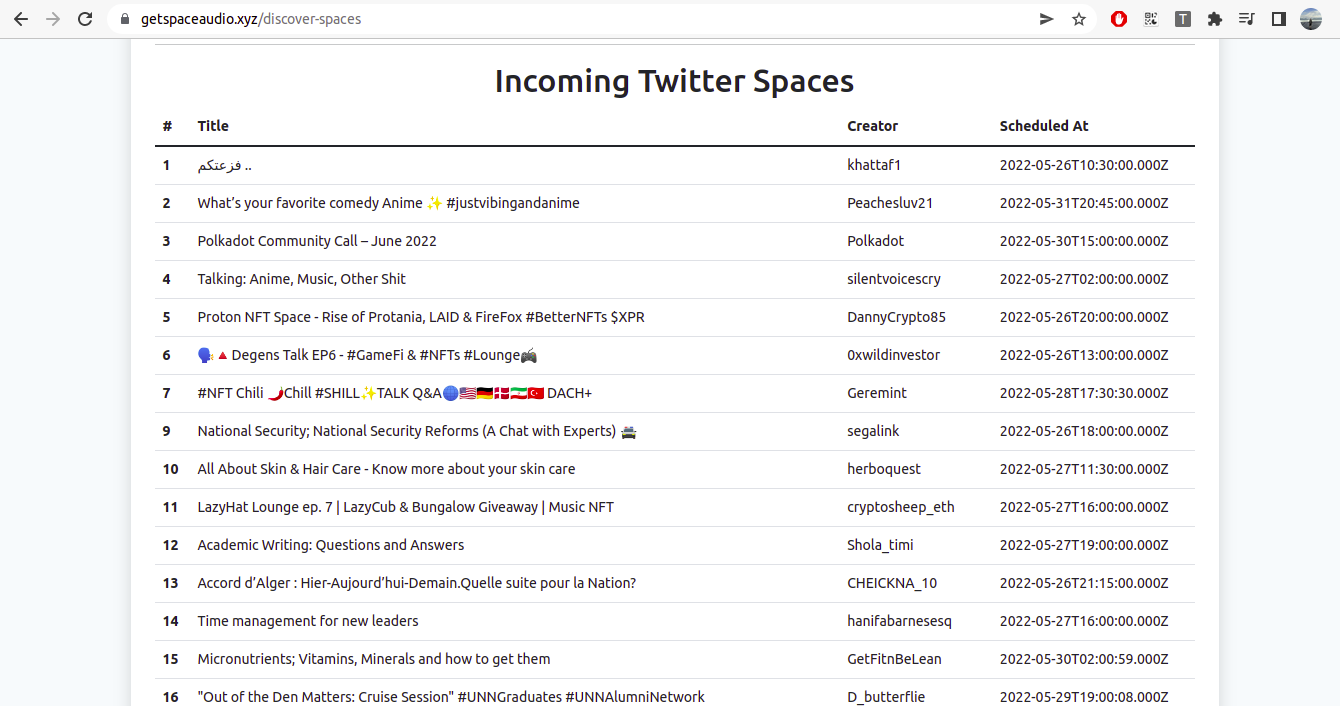Select the Accord d'Alger space title
1340x706 pixels.
(417, 583)
